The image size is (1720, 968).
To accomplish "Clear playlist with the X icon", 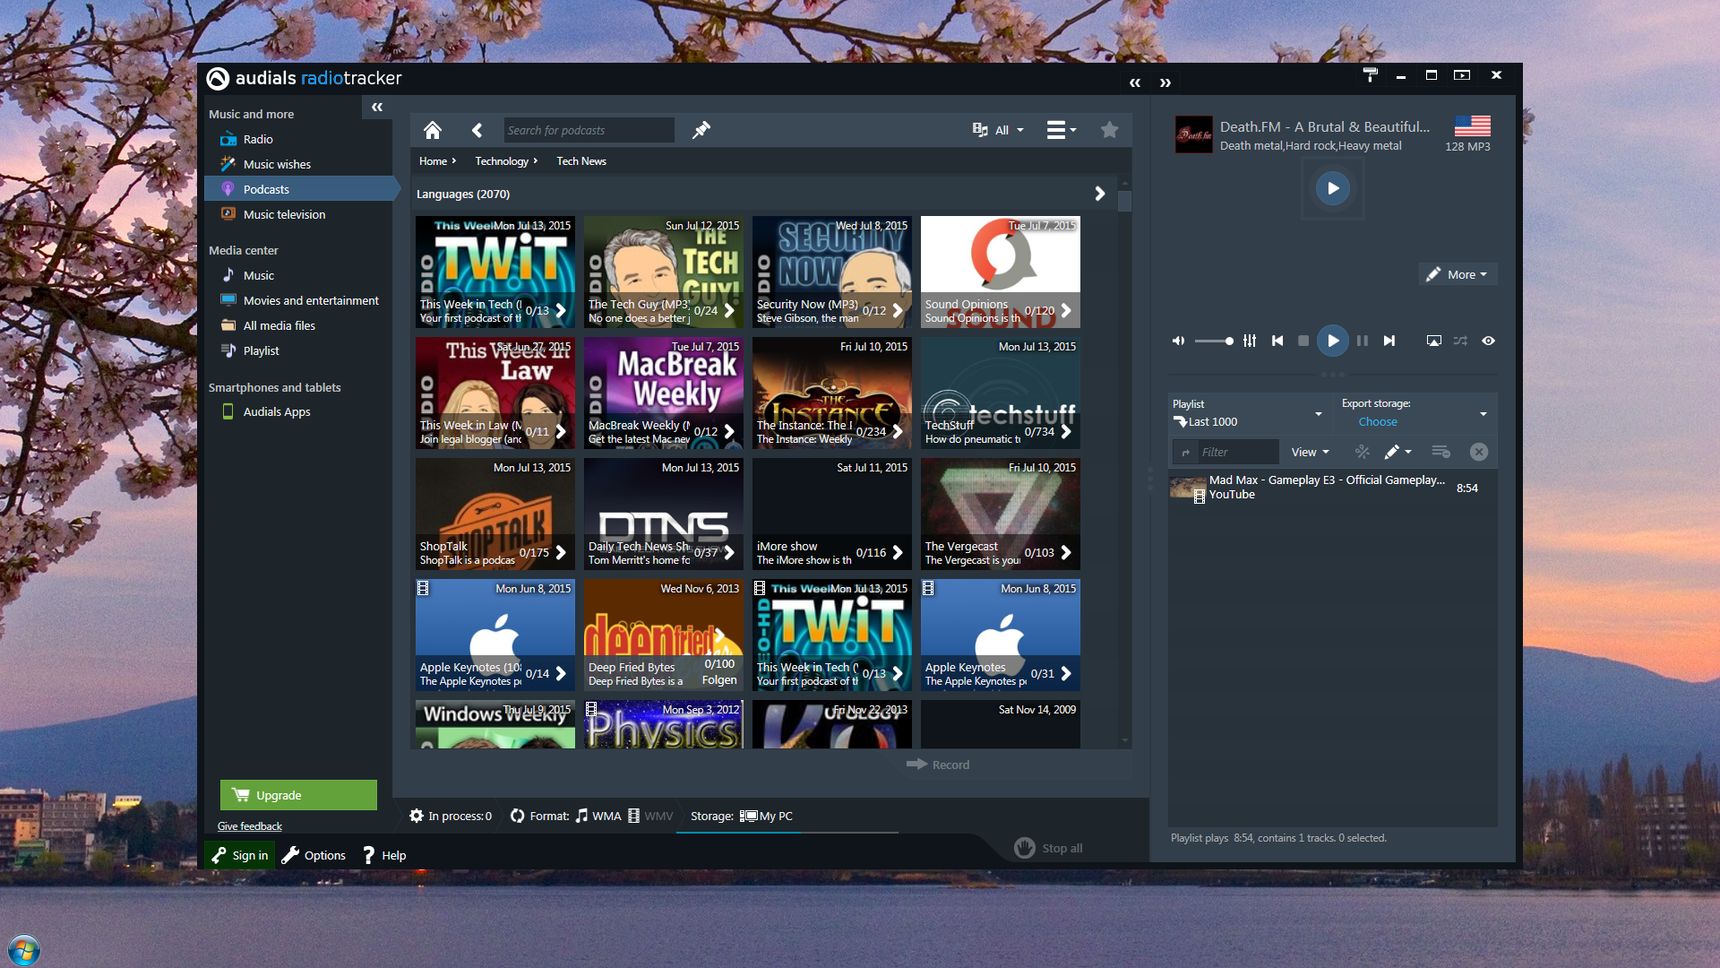I will click(1478, 452).
